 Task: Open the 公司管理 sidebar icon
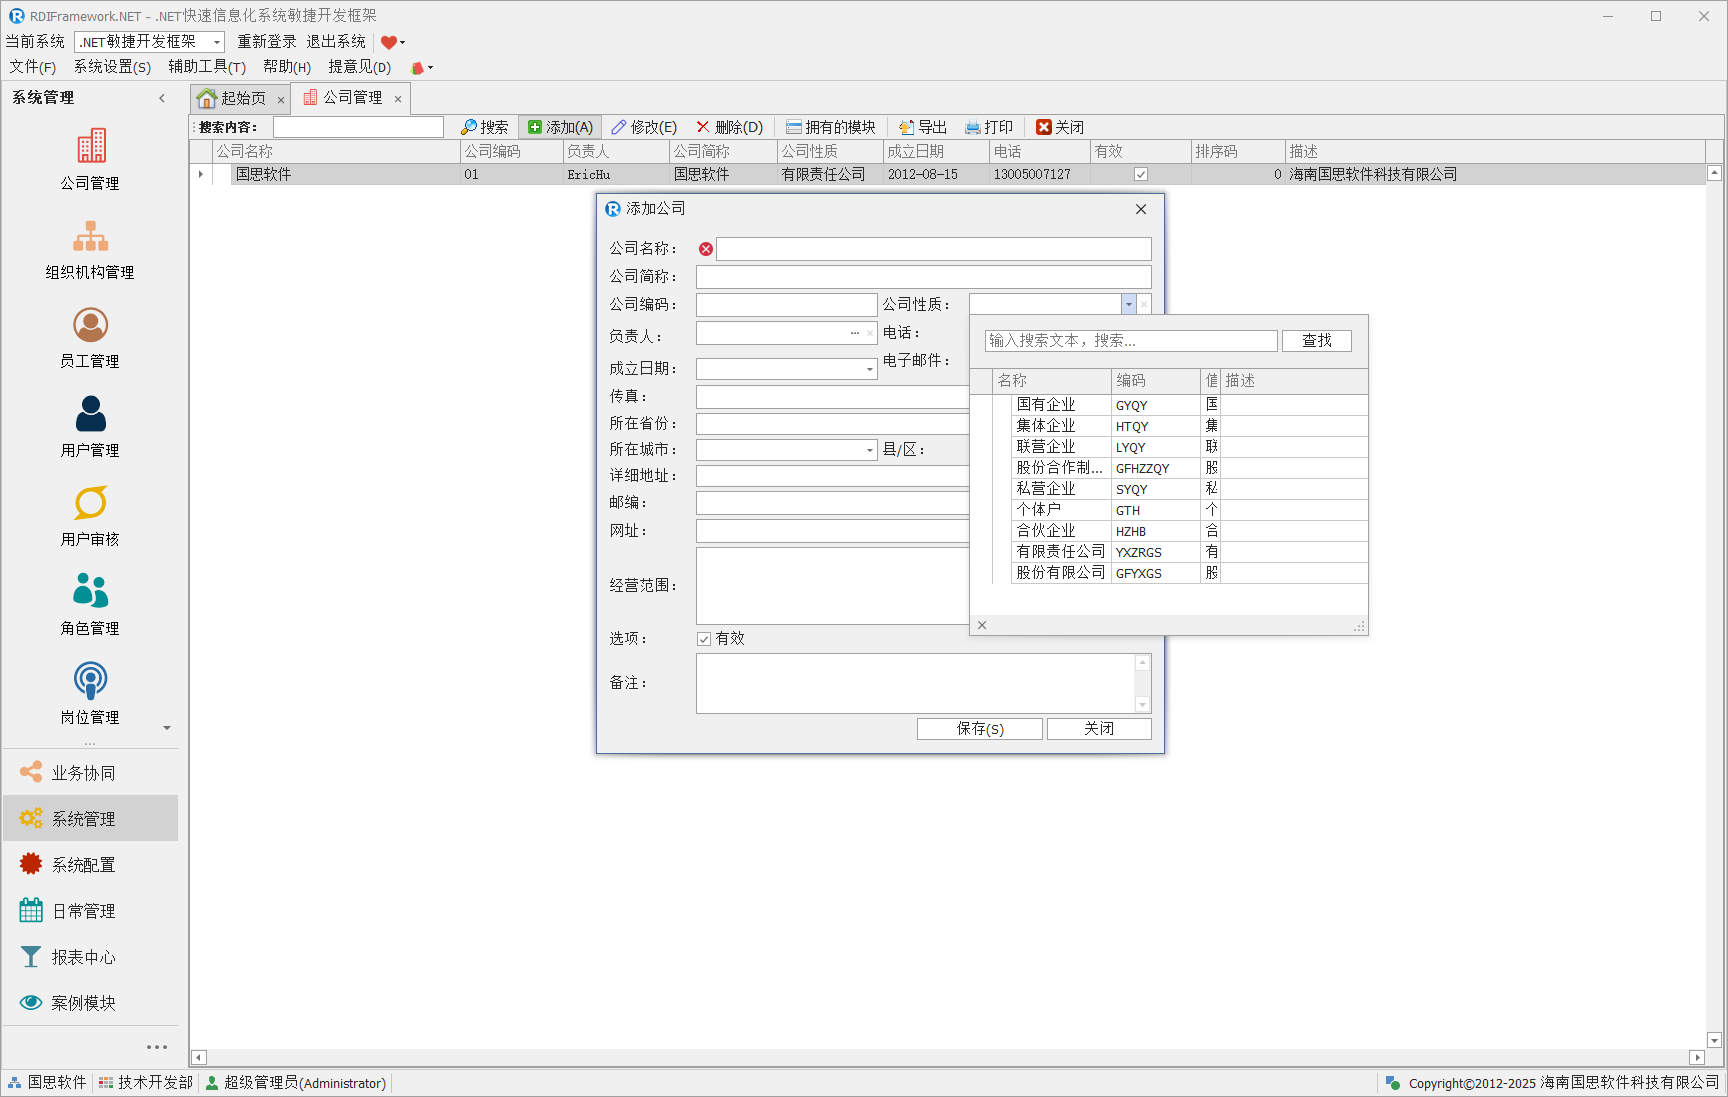tap(90, 148)
